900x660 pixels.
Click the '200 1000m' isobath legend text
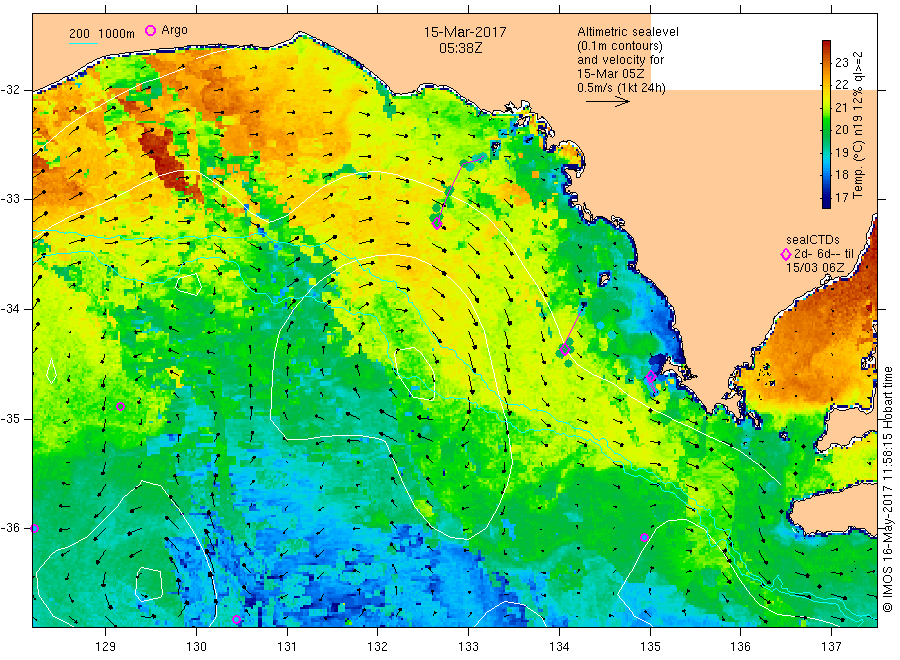[x=102, y=34]
